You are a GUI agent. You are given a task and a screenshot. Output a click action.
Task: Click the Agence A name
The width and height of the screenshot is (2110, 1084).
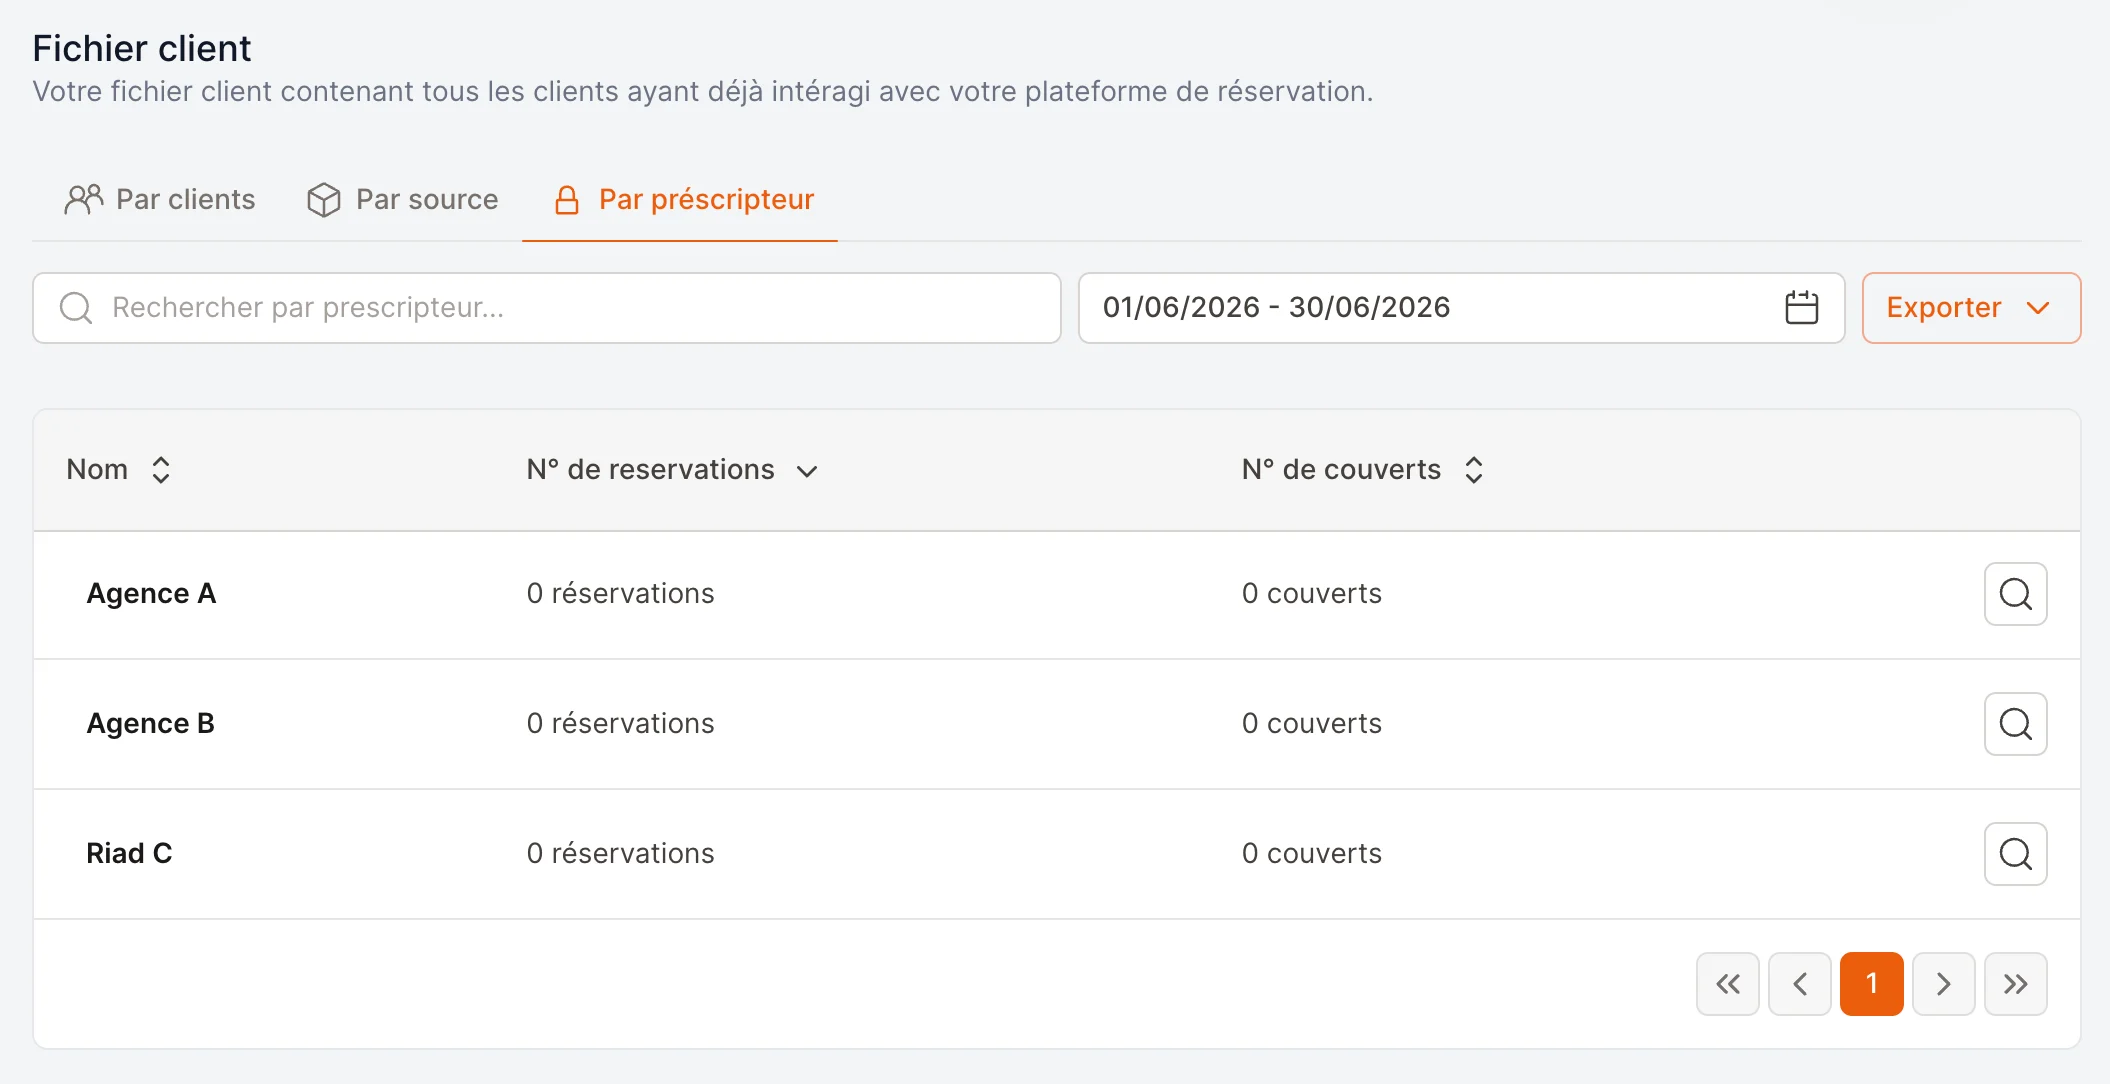coord(151,594)
